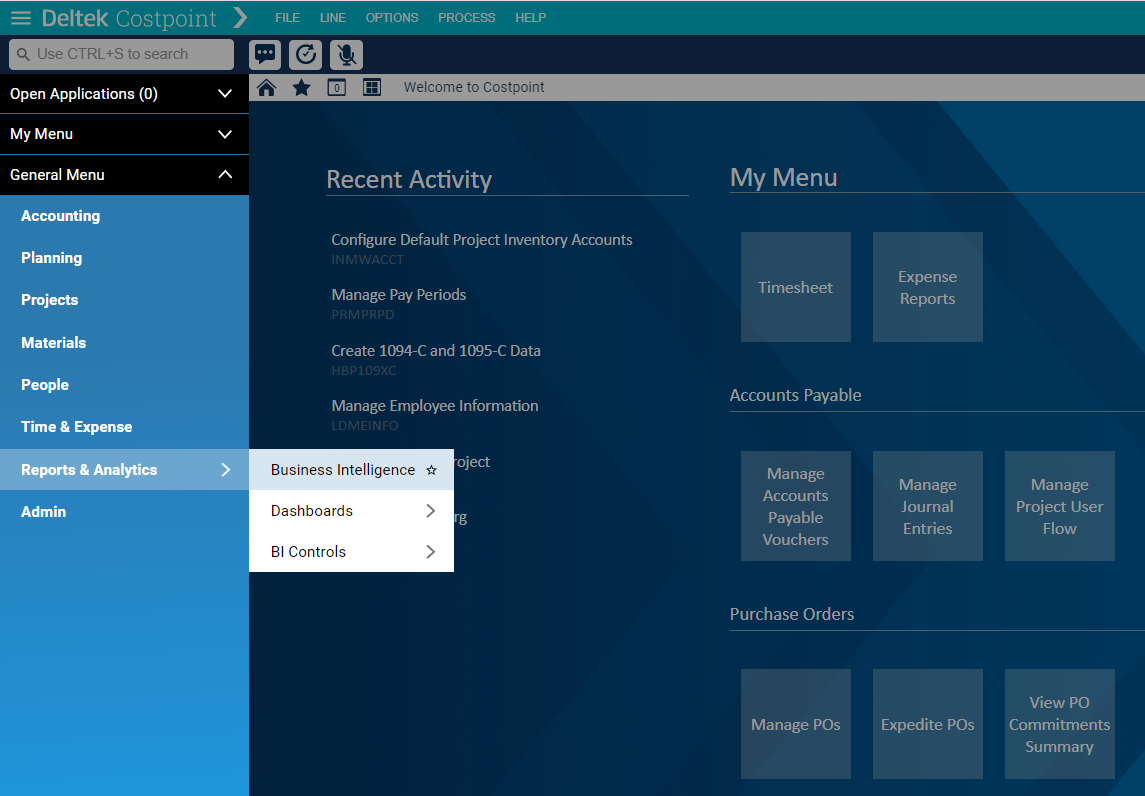Click the hamburger menu icon
The height and width of the screenshot is (796, 1145).
pyautogui.click(x=21, y=18)
